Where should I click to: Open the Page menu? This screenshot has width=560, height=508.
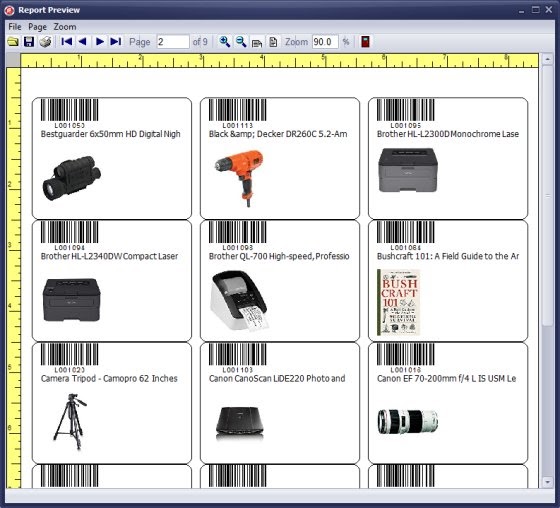click(38, 27)
